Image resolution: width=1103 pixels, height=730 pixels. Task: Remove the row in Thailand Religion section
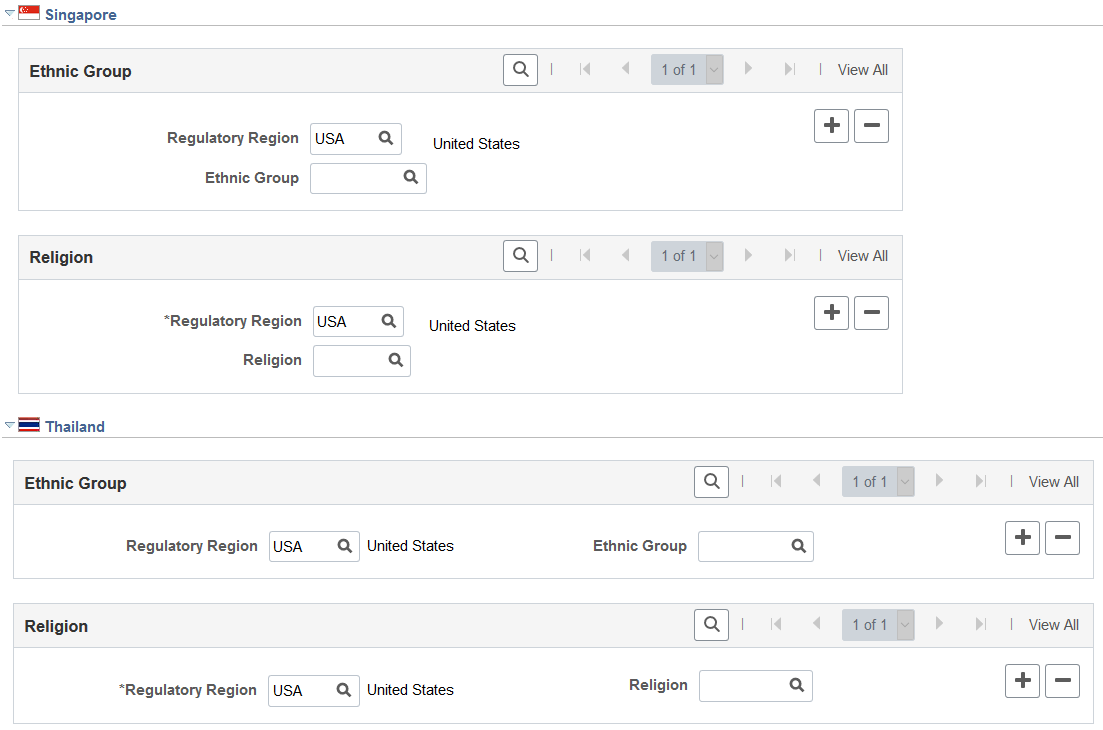(x=1063, y=681)
